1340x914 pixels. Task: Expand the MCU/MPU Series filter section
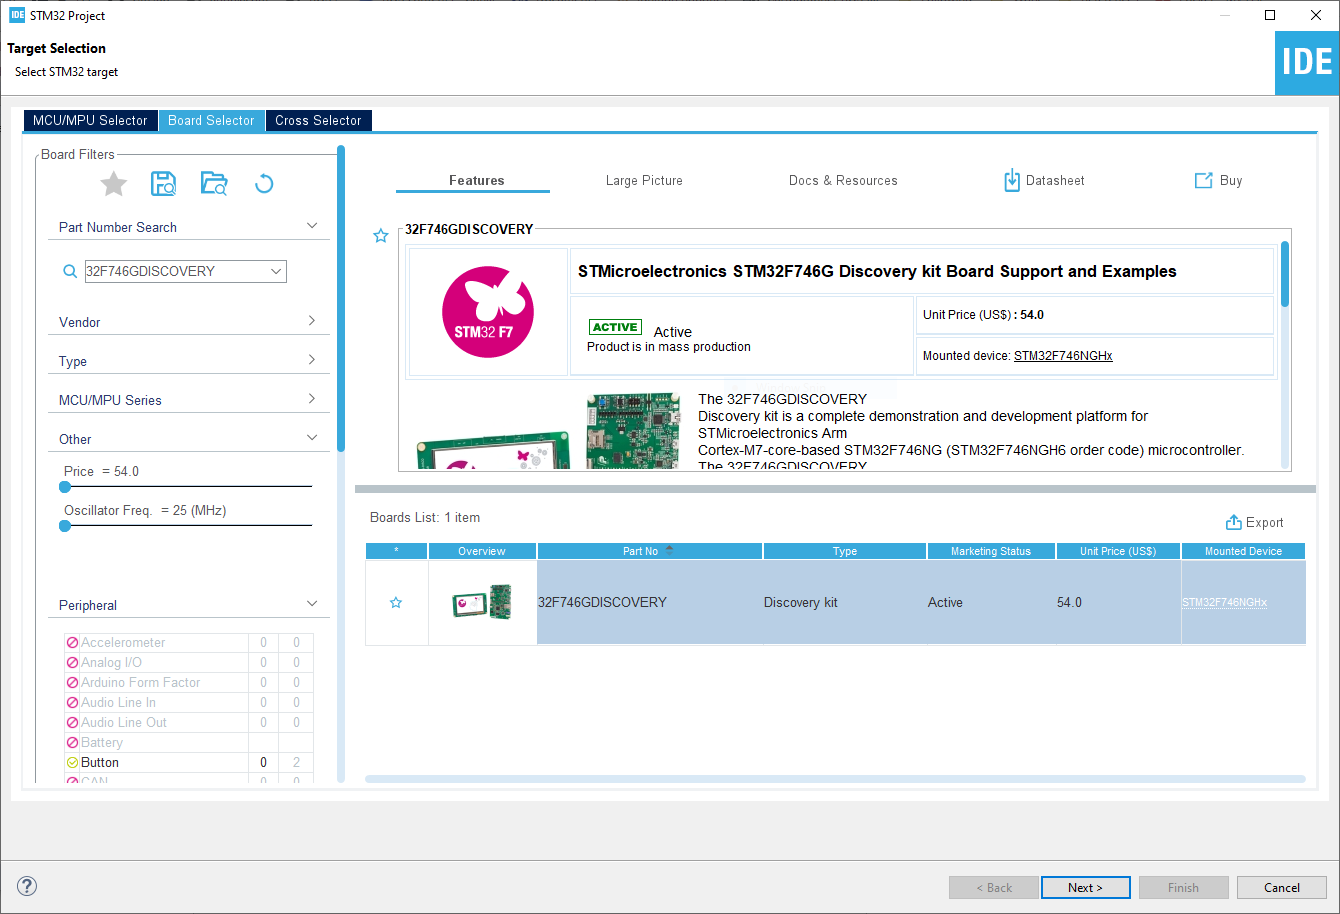[311, 399]
